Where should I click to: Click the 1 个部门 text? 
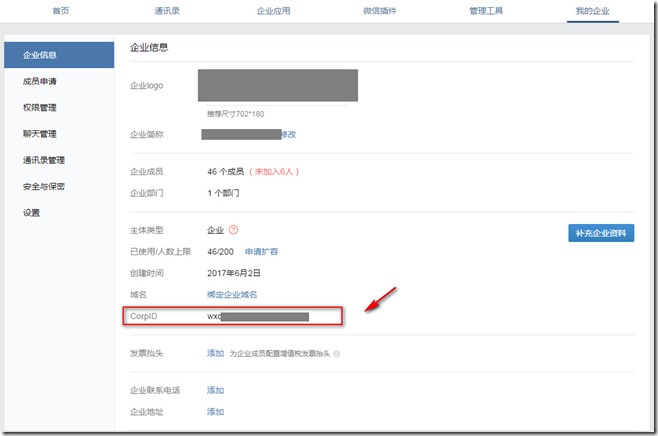point(223,193)
